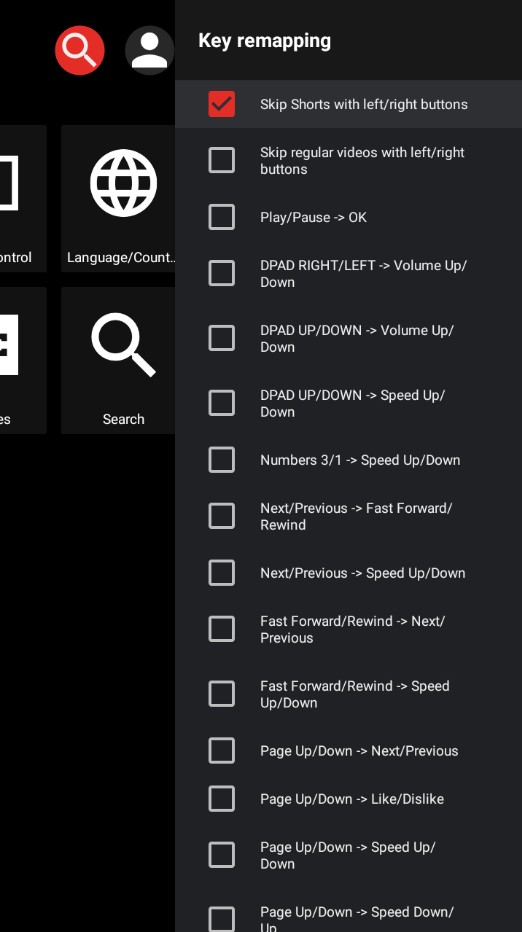Click the Key remapping panel title
Viewport: 522px width, 932px height.
(265, 41)
